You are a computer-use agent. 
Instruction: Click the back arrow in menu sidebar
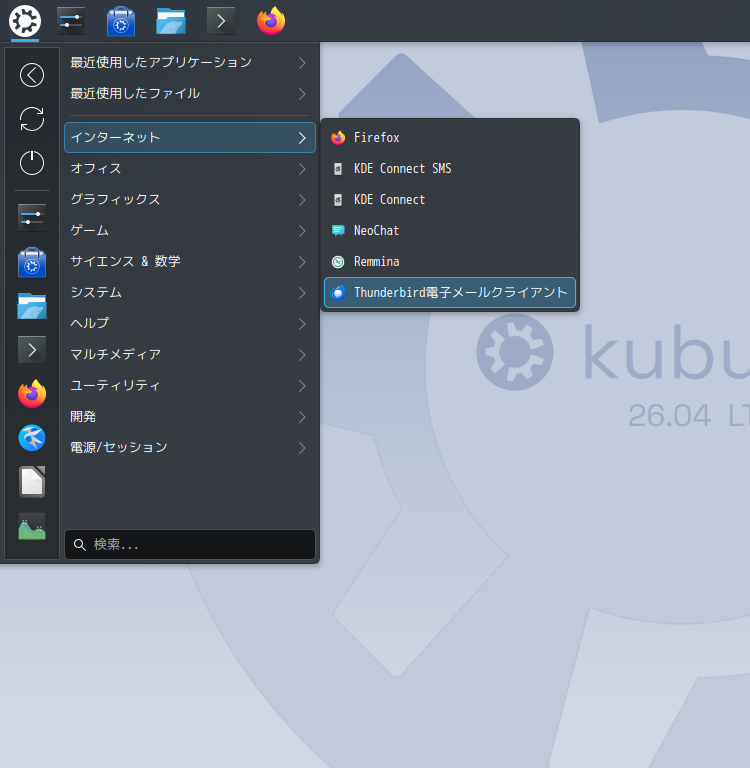tap(32, 75)
